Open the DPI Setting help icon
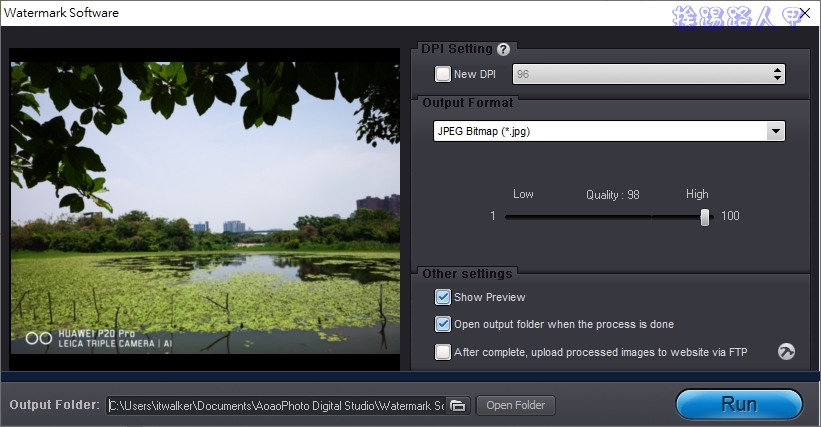 pyautogui.click(x=503, y=49)
